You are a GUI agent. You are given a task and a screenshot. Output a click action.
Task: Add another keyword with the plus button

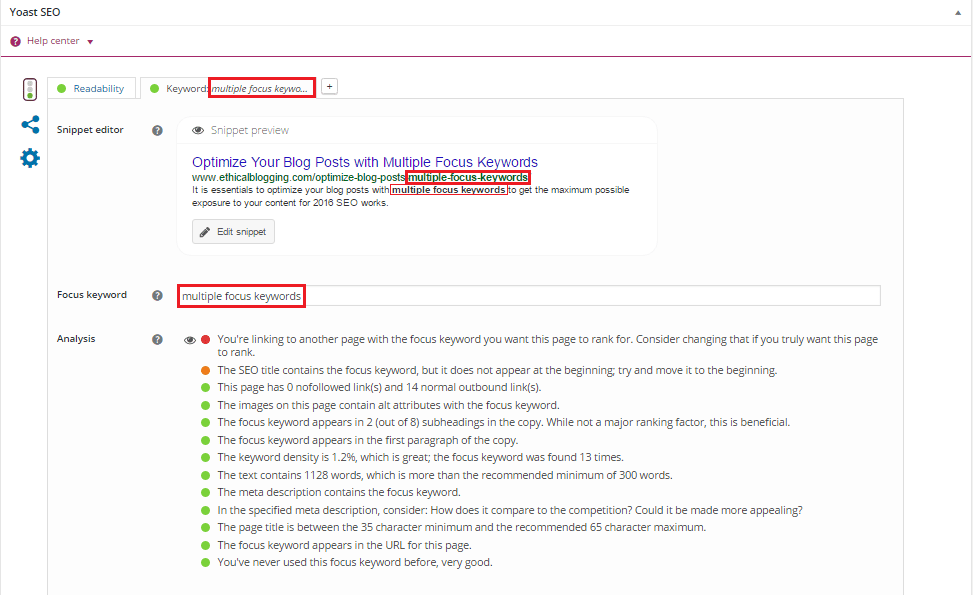tap(329, 87)
